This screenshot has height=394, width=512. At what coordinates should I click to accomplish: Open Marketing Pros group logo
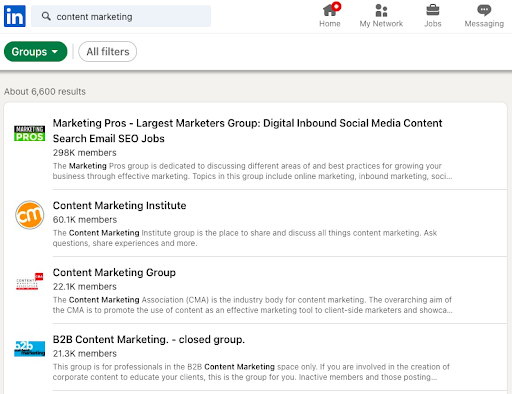[30, 133]
